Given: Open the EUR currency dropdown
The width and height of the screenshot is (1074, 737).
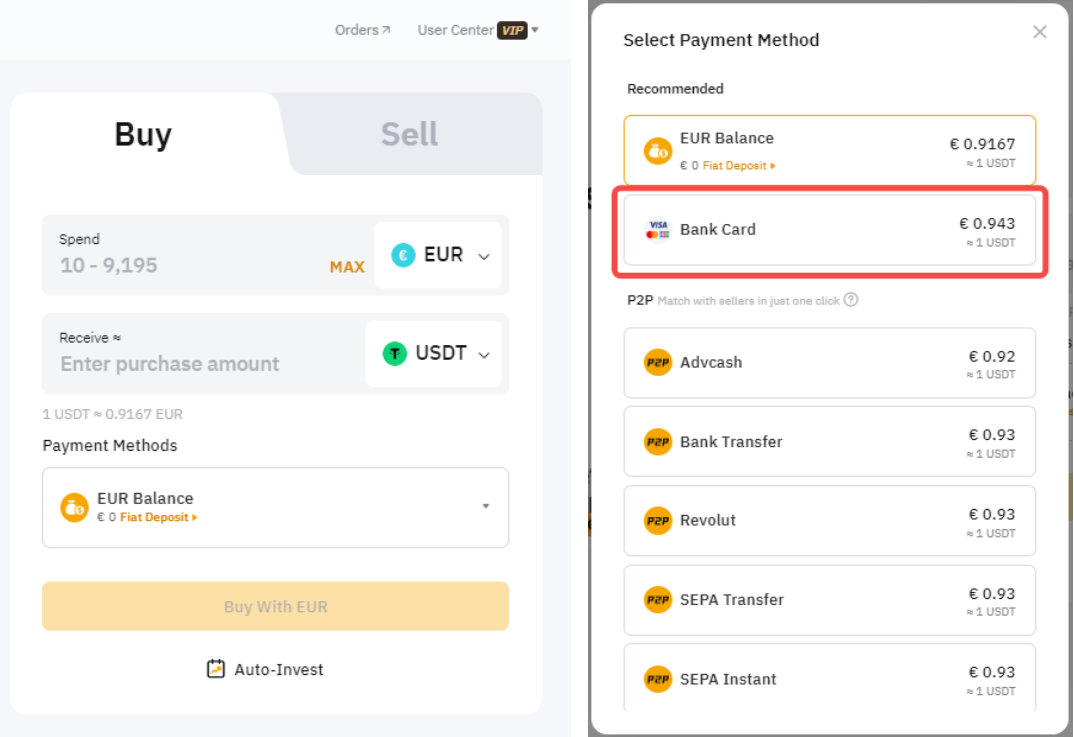Looking at the screenshot, I should [438, 255].
